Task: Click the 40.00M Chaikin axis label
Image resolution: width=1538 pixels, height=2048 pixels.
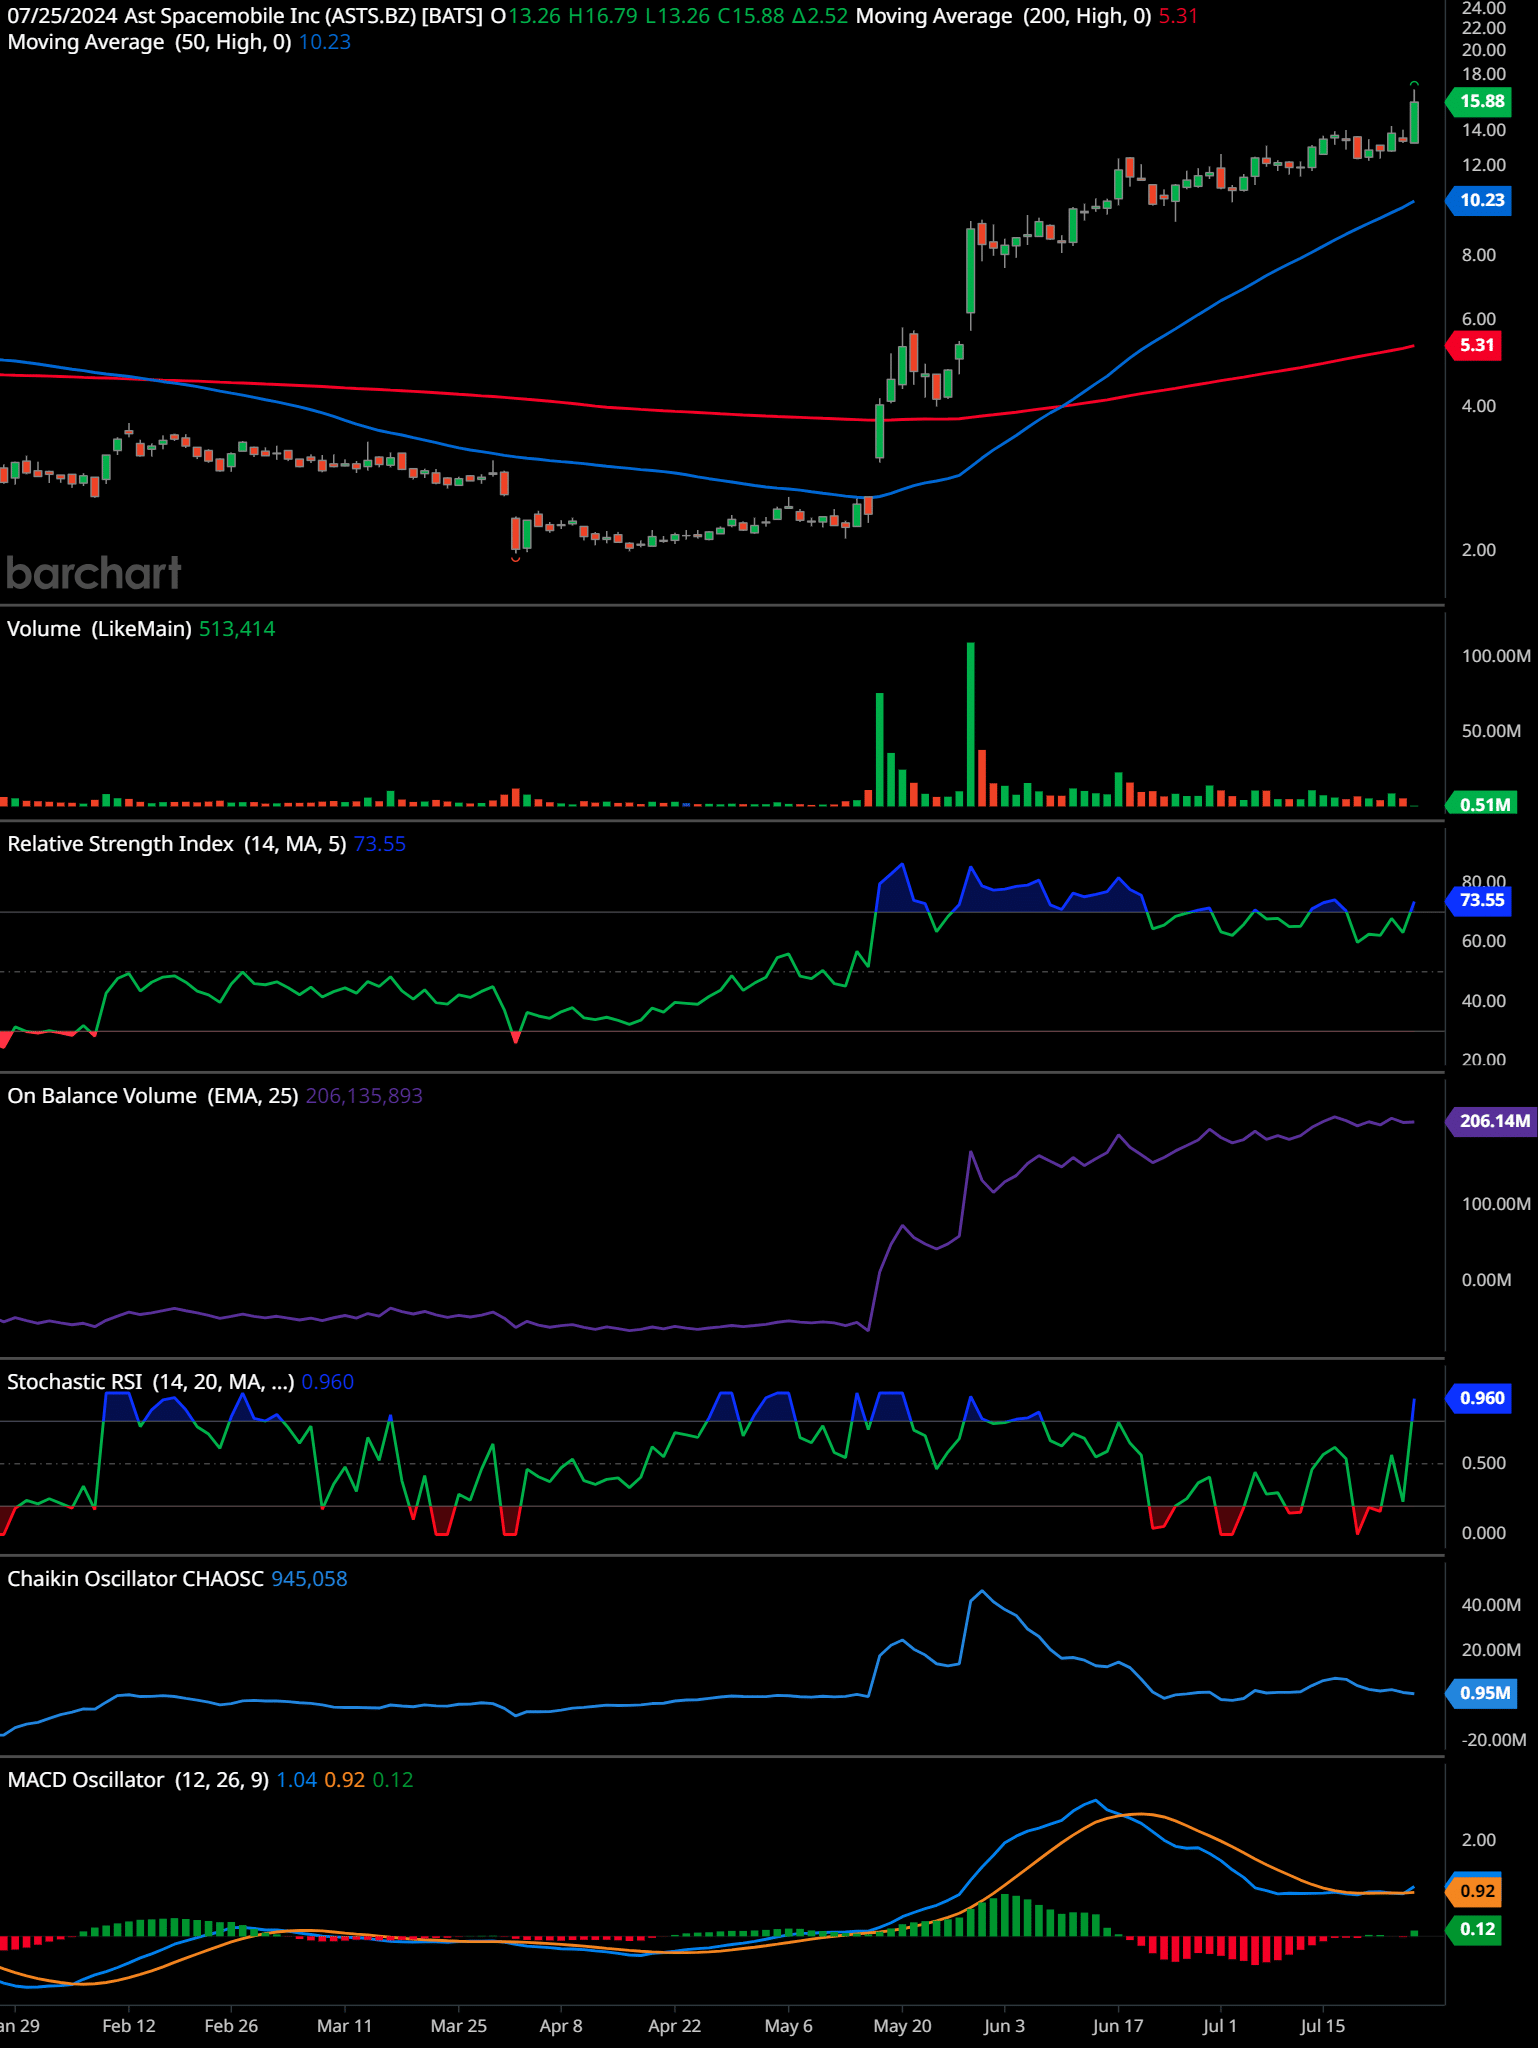Action: [1491, 1605]
